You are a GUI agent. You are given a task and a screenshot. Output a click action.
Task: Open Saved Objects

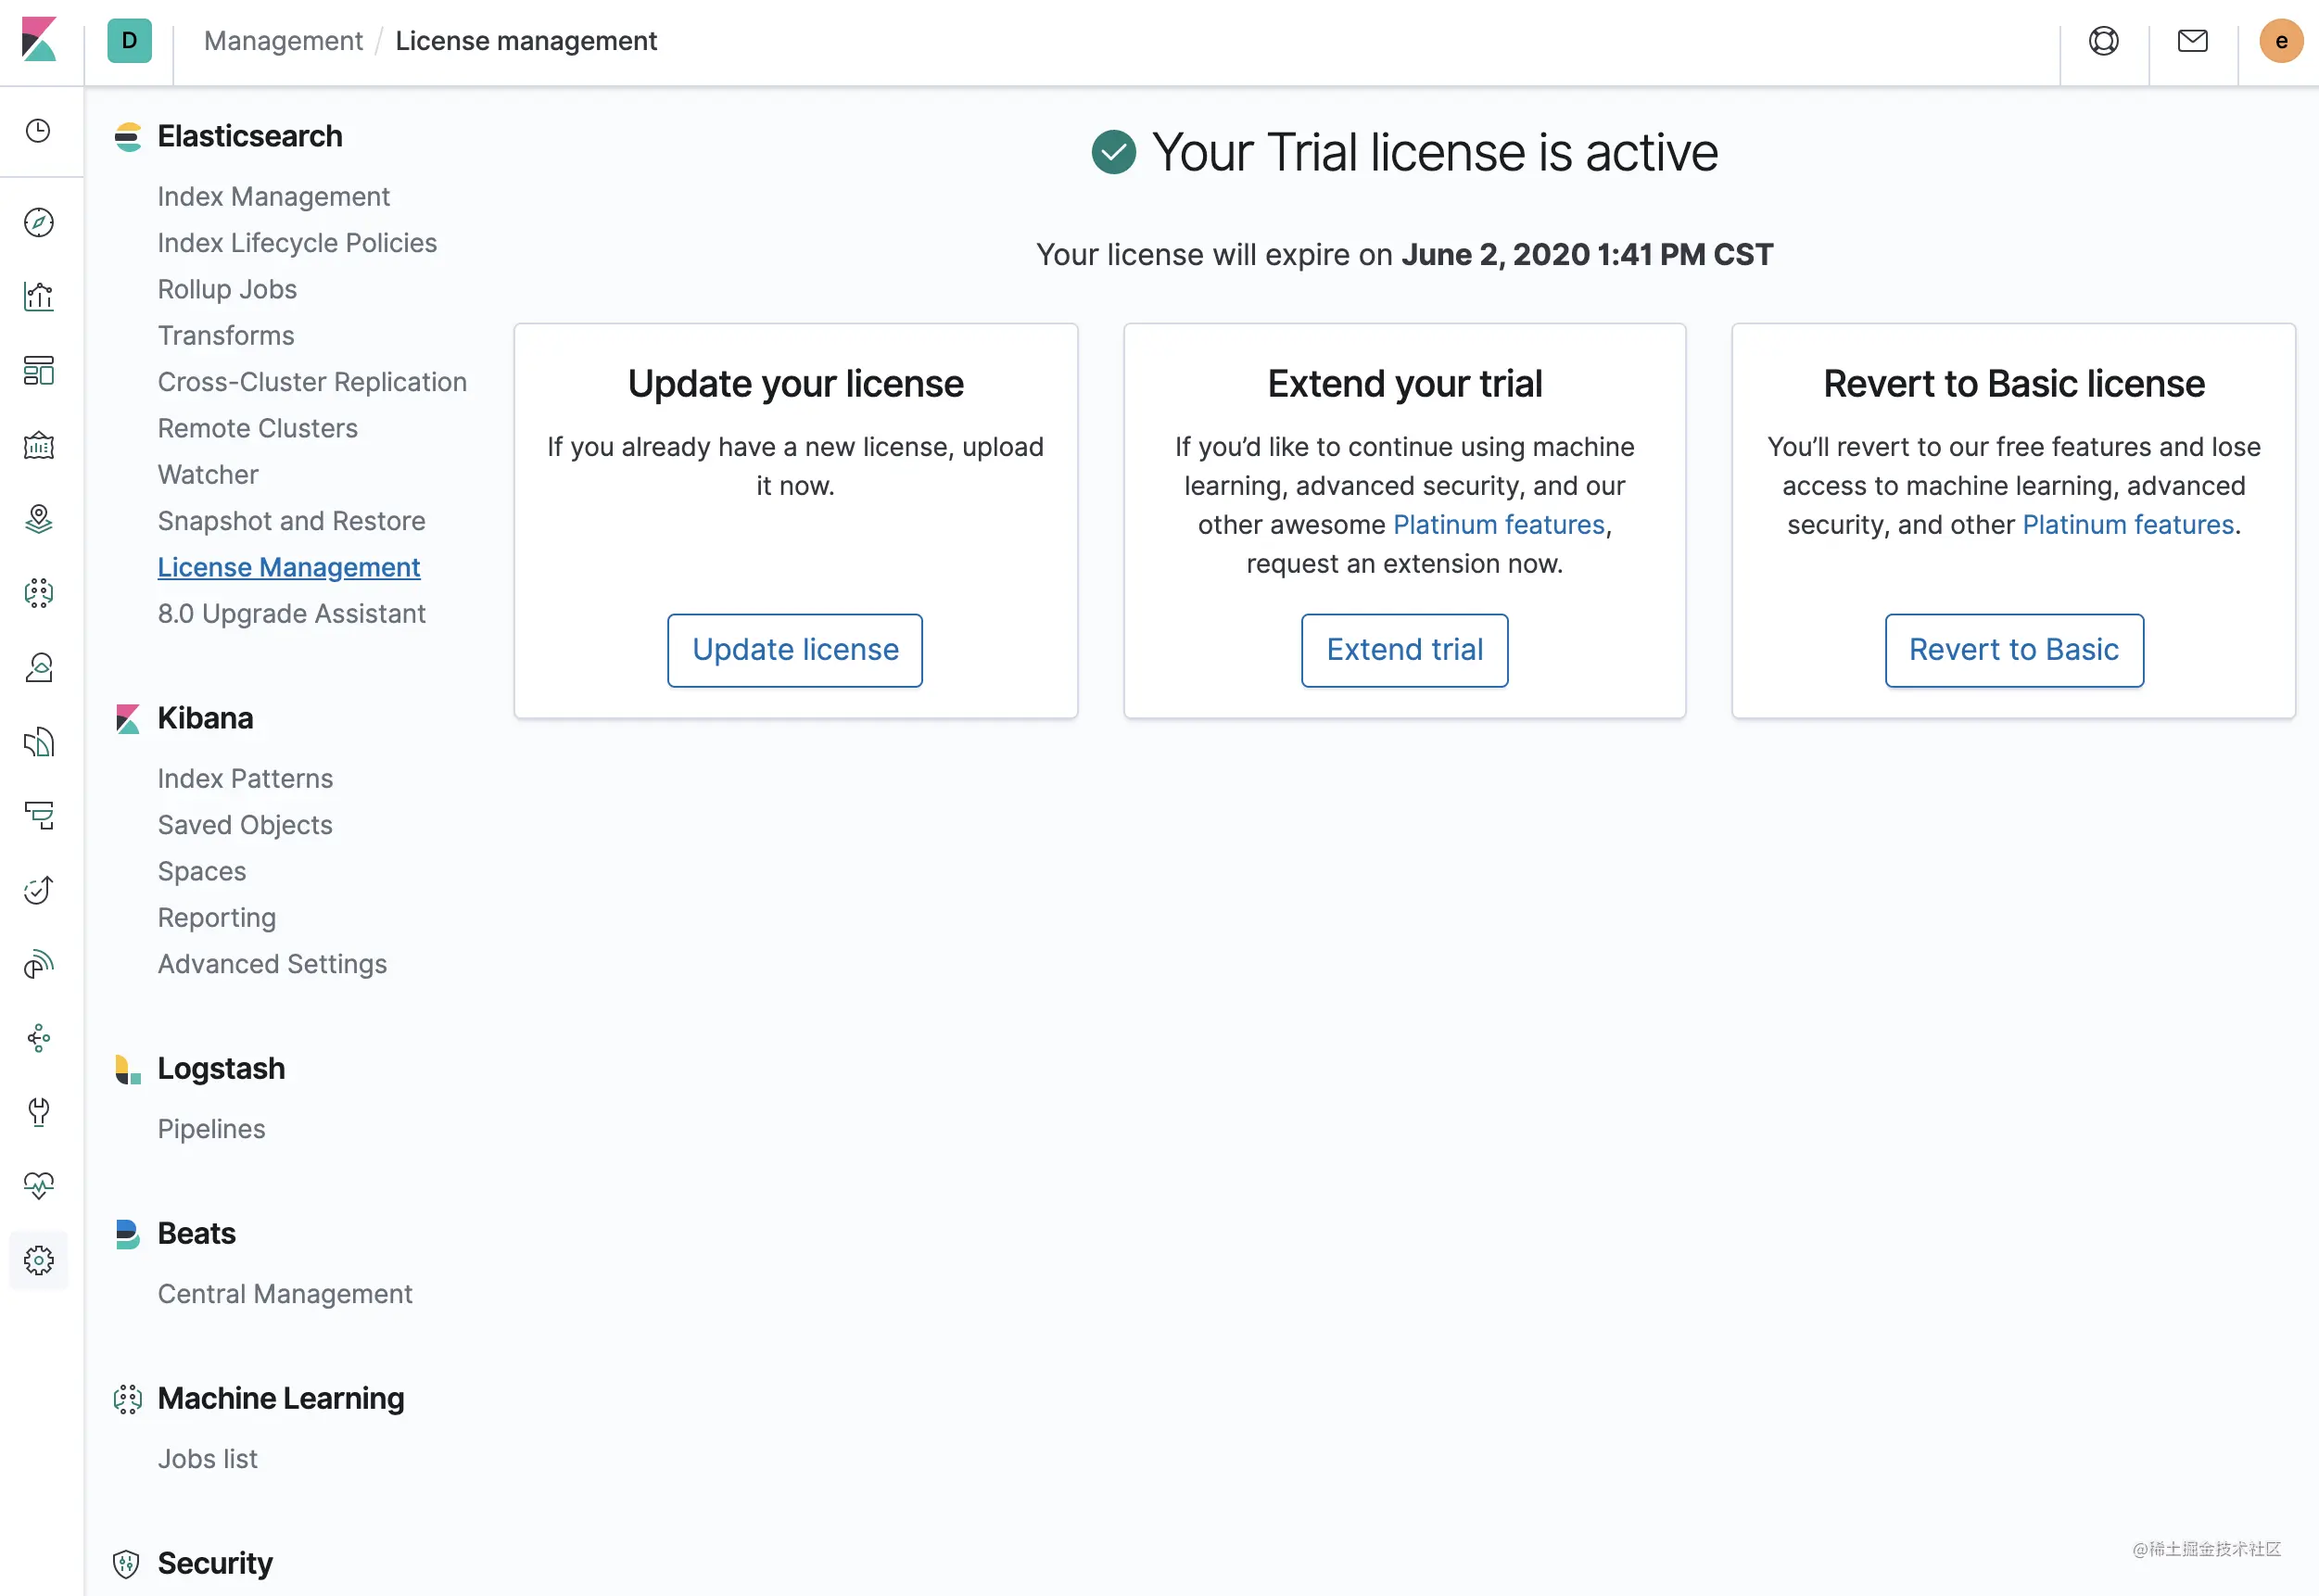(x=245, y=825)
